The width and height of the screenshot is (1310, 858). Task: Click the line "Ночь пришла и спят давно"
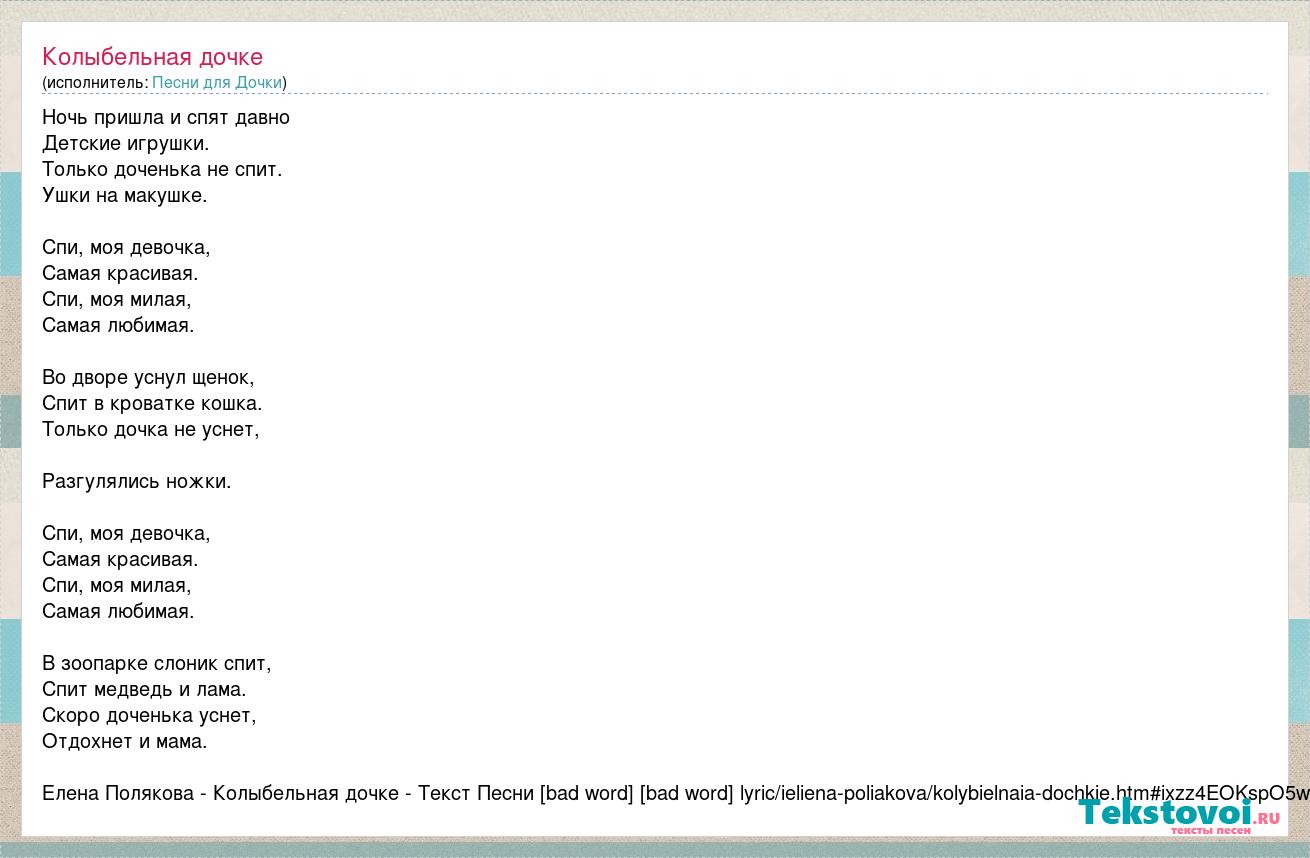click(x=166, y=117)
